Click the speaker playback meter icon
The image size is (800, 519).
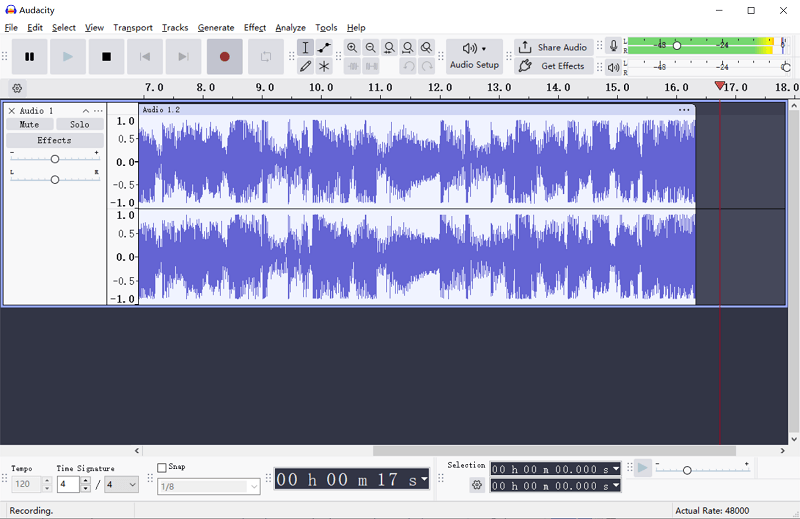(614, 67)
